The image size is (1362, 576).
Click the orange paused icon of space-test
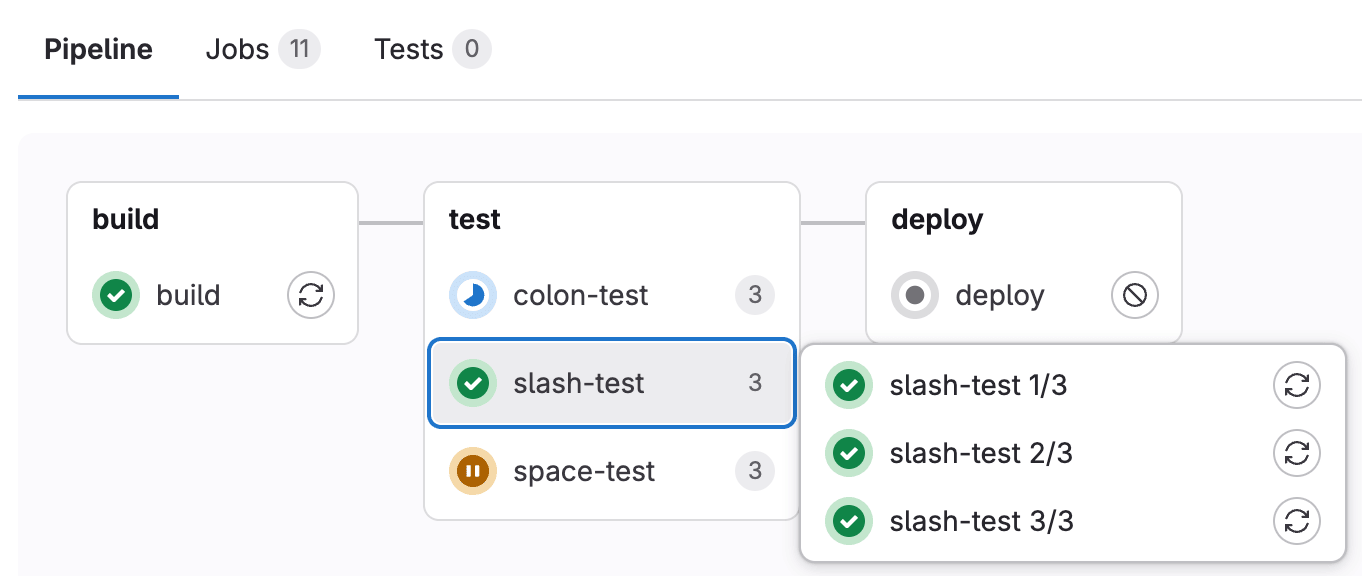(x=473, y=471)
